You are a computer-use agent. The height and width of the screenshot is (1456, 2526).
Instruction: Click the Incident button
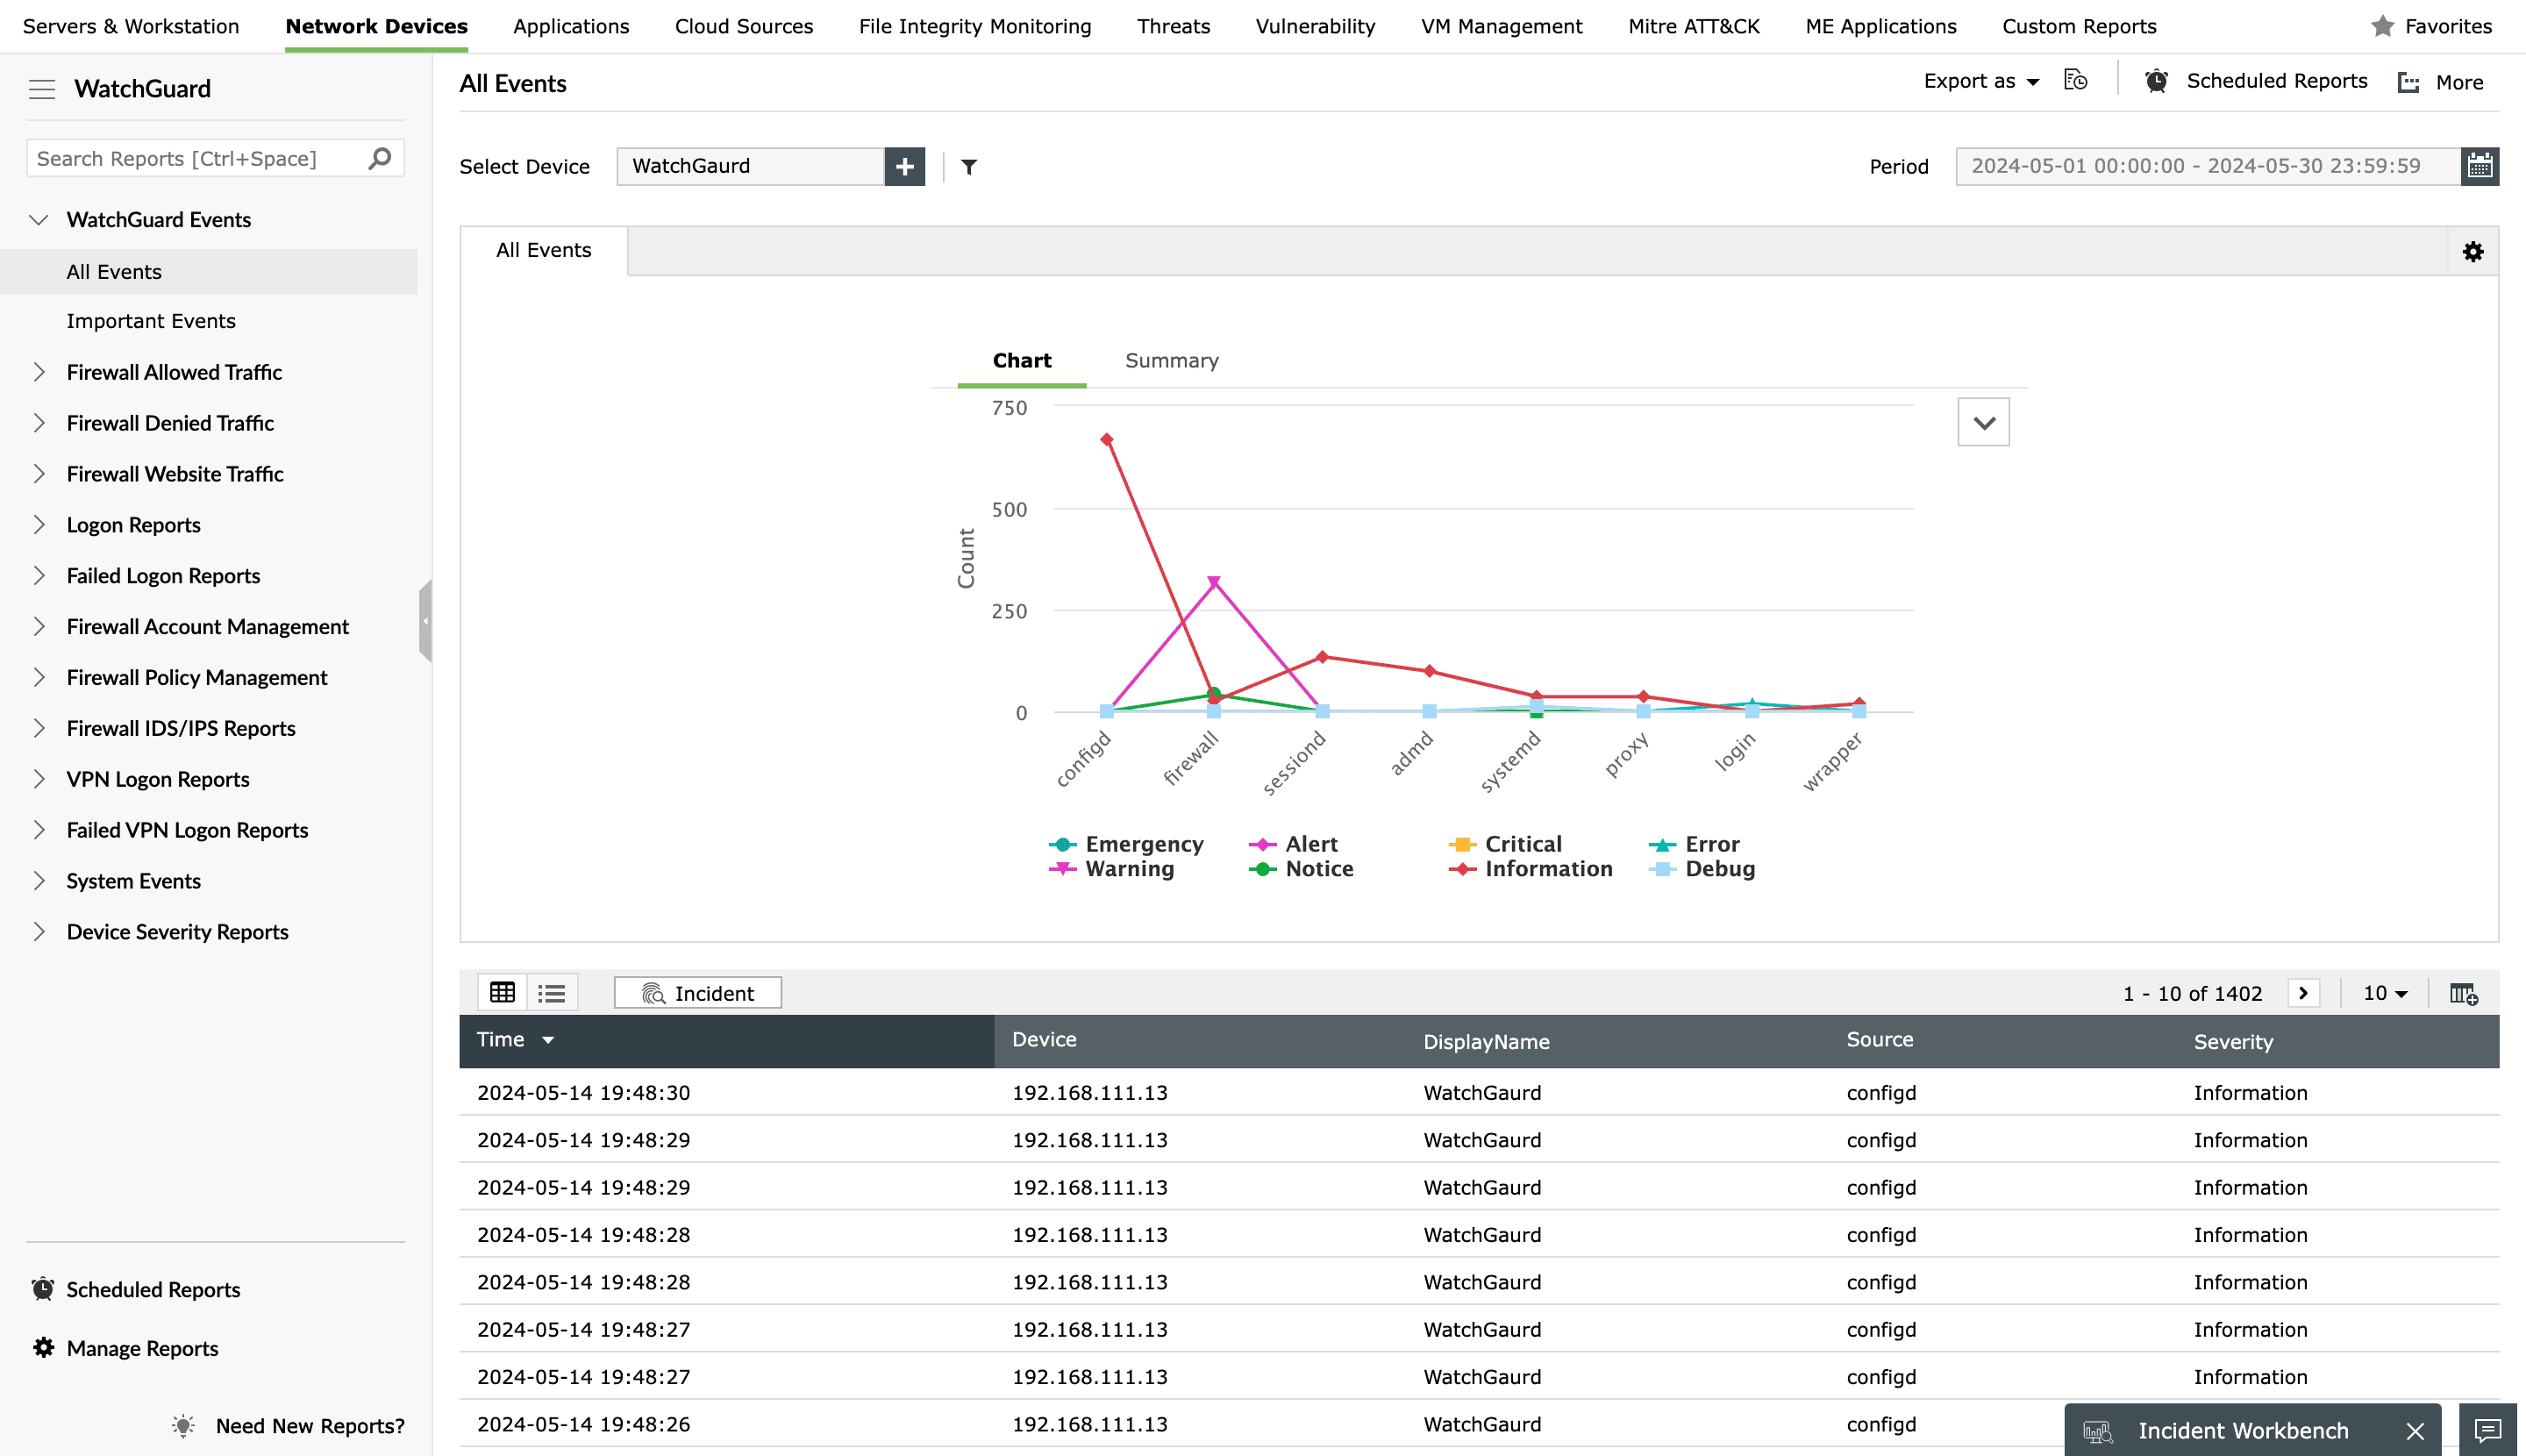pos(697,993)
